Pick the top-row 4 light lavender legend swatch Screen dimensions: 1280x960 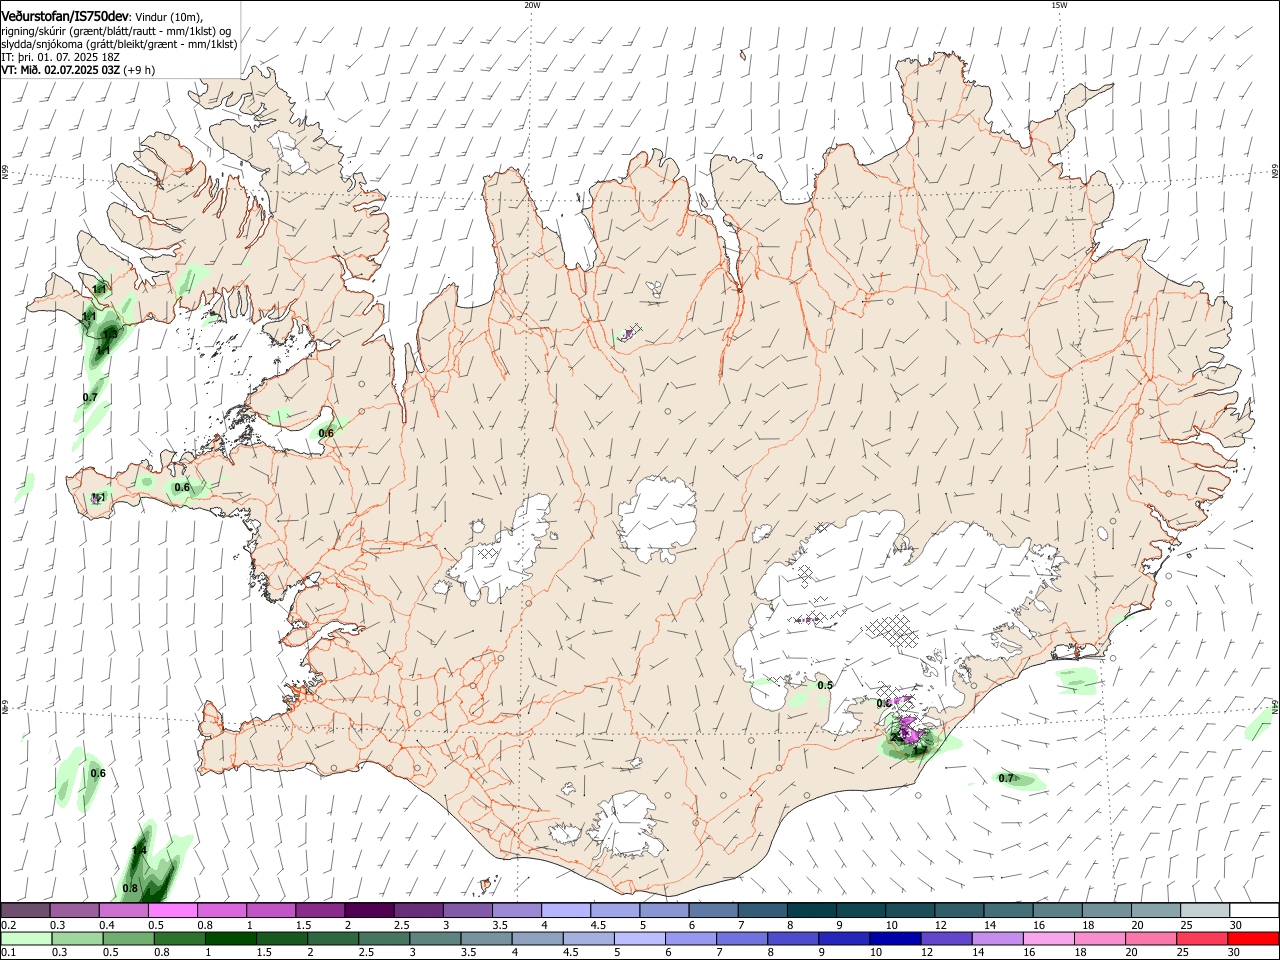[x=564, y=911]
